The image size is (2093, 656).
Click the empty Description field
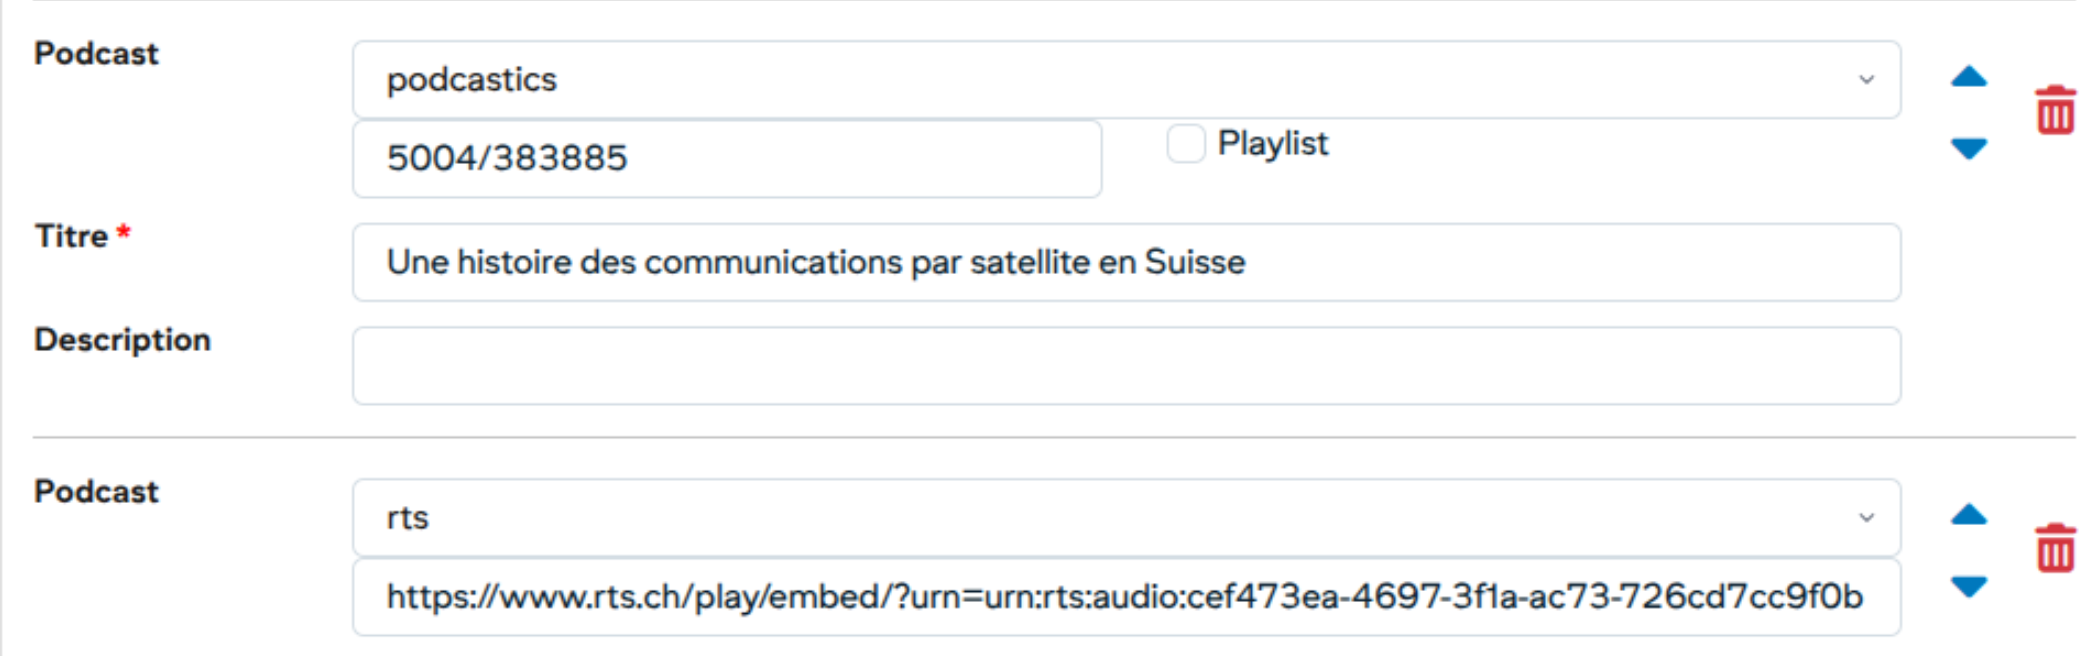click(1126, 366)
